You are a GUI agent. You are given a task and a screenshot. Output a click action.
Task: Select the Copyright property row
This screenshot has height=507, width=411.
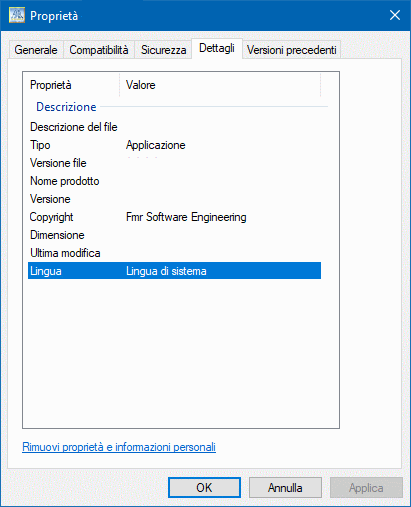pos(174,217)
